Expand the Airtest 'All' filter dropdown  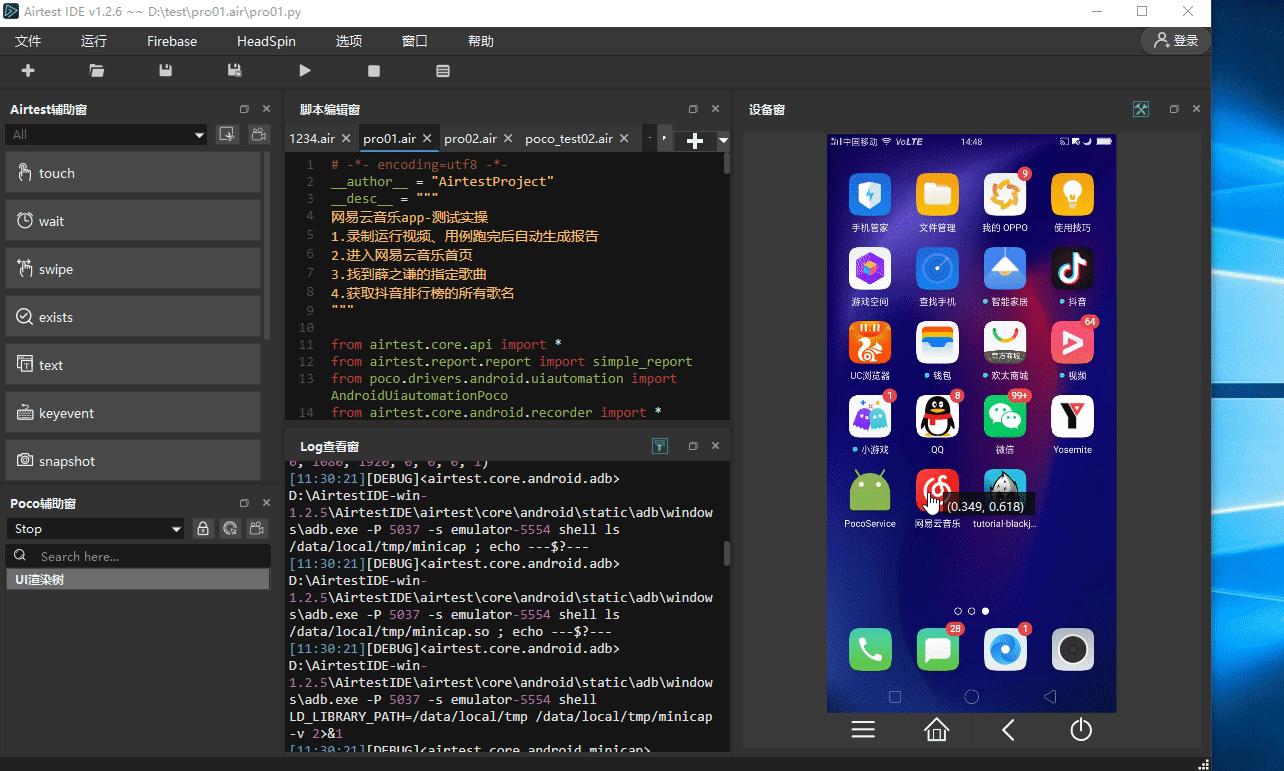click(106, 134)
